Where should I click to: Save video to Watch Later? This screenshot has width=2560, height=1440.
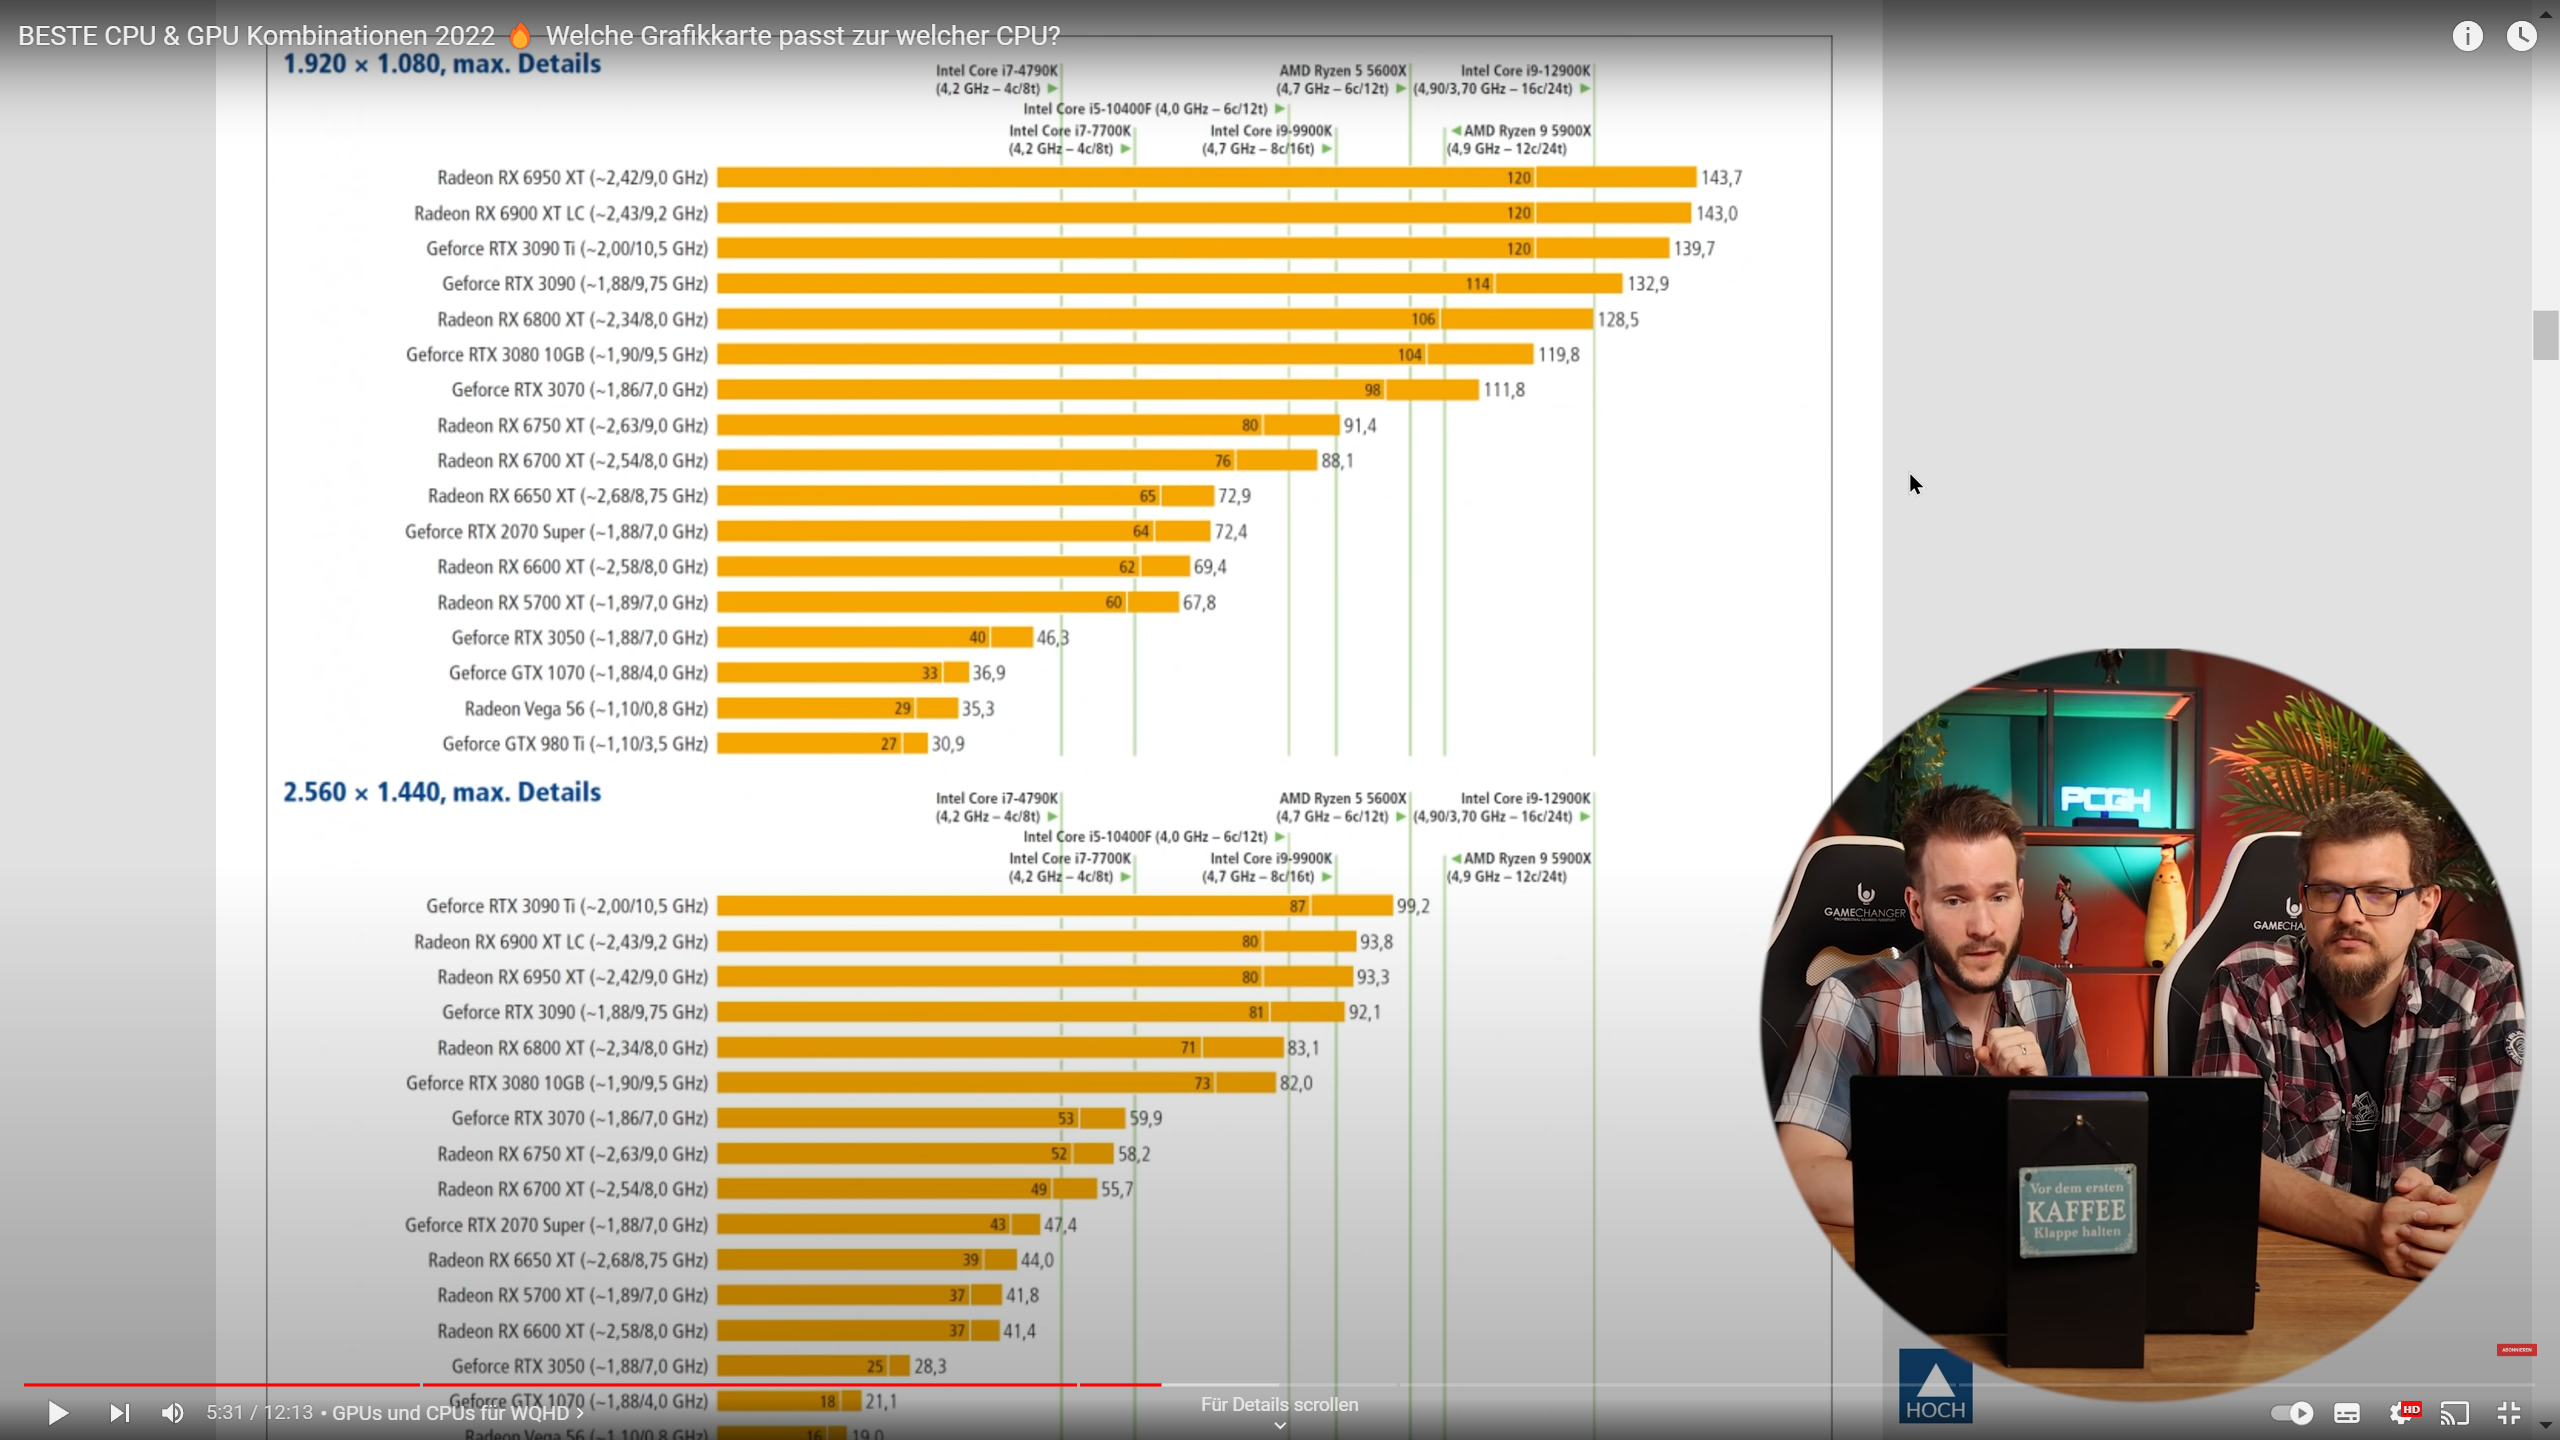[2522, 35]
